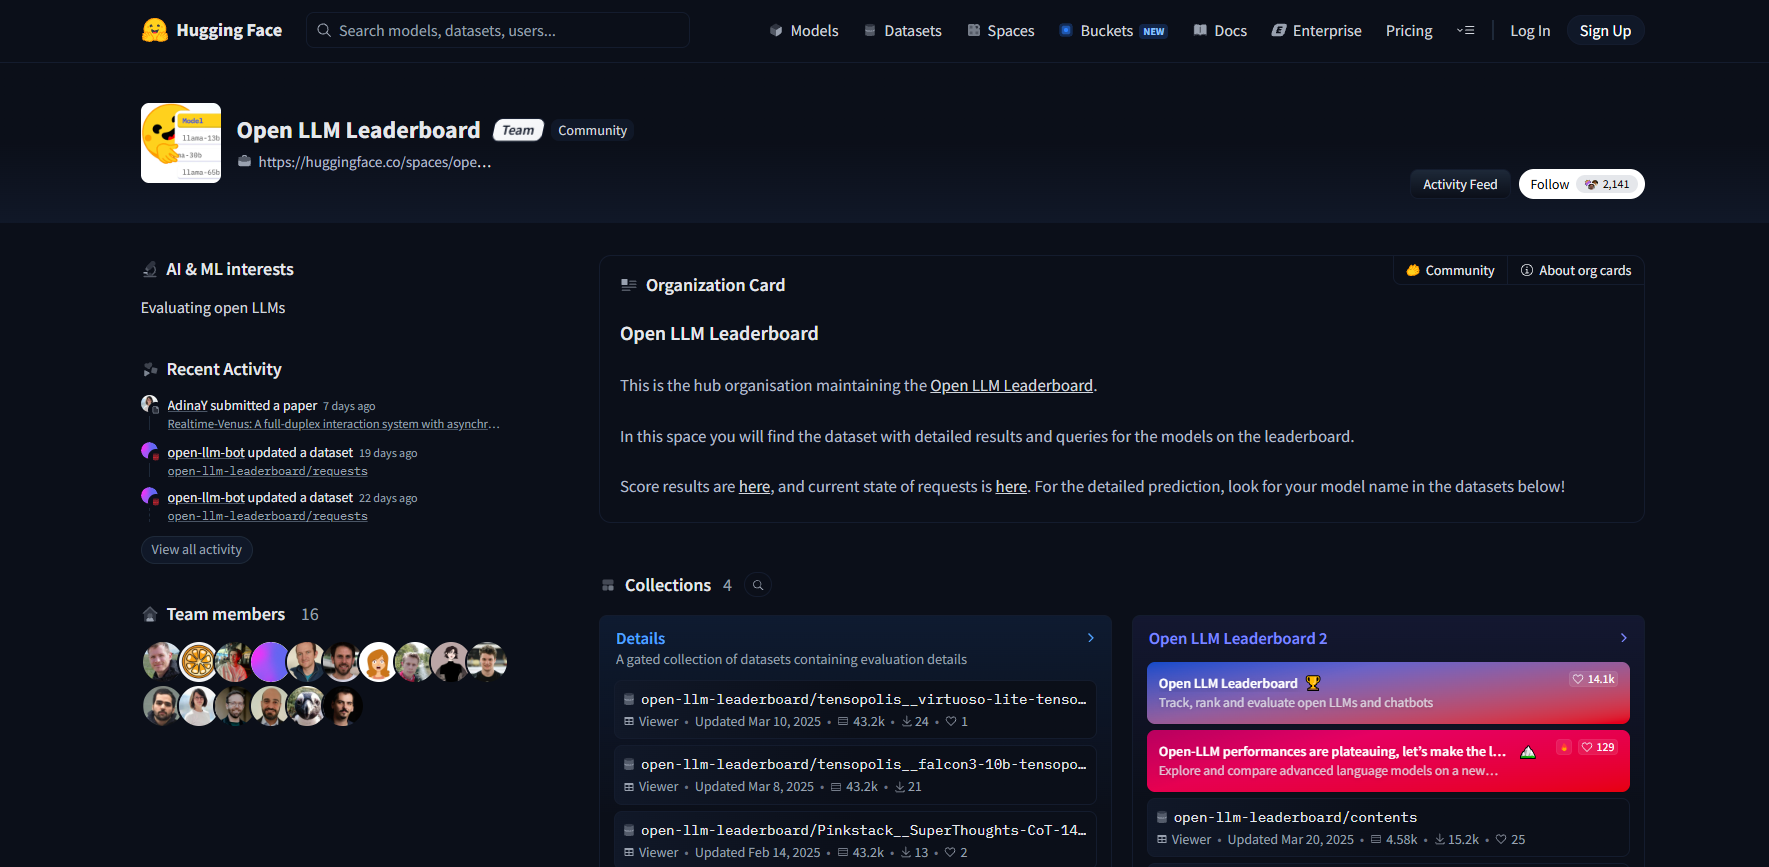Click open-llm-bot avatar on 22 days ago entry
The image size is (1769, 867).
click(150, 496)
